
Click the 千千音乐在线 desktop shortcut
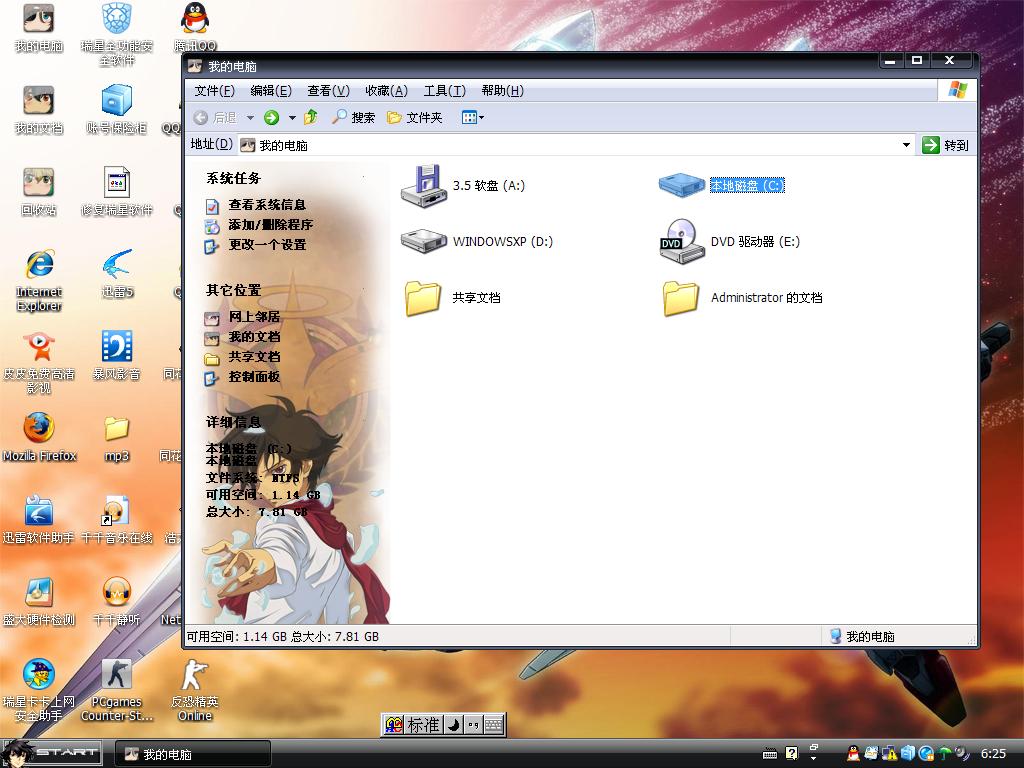[x=117, y=520]
